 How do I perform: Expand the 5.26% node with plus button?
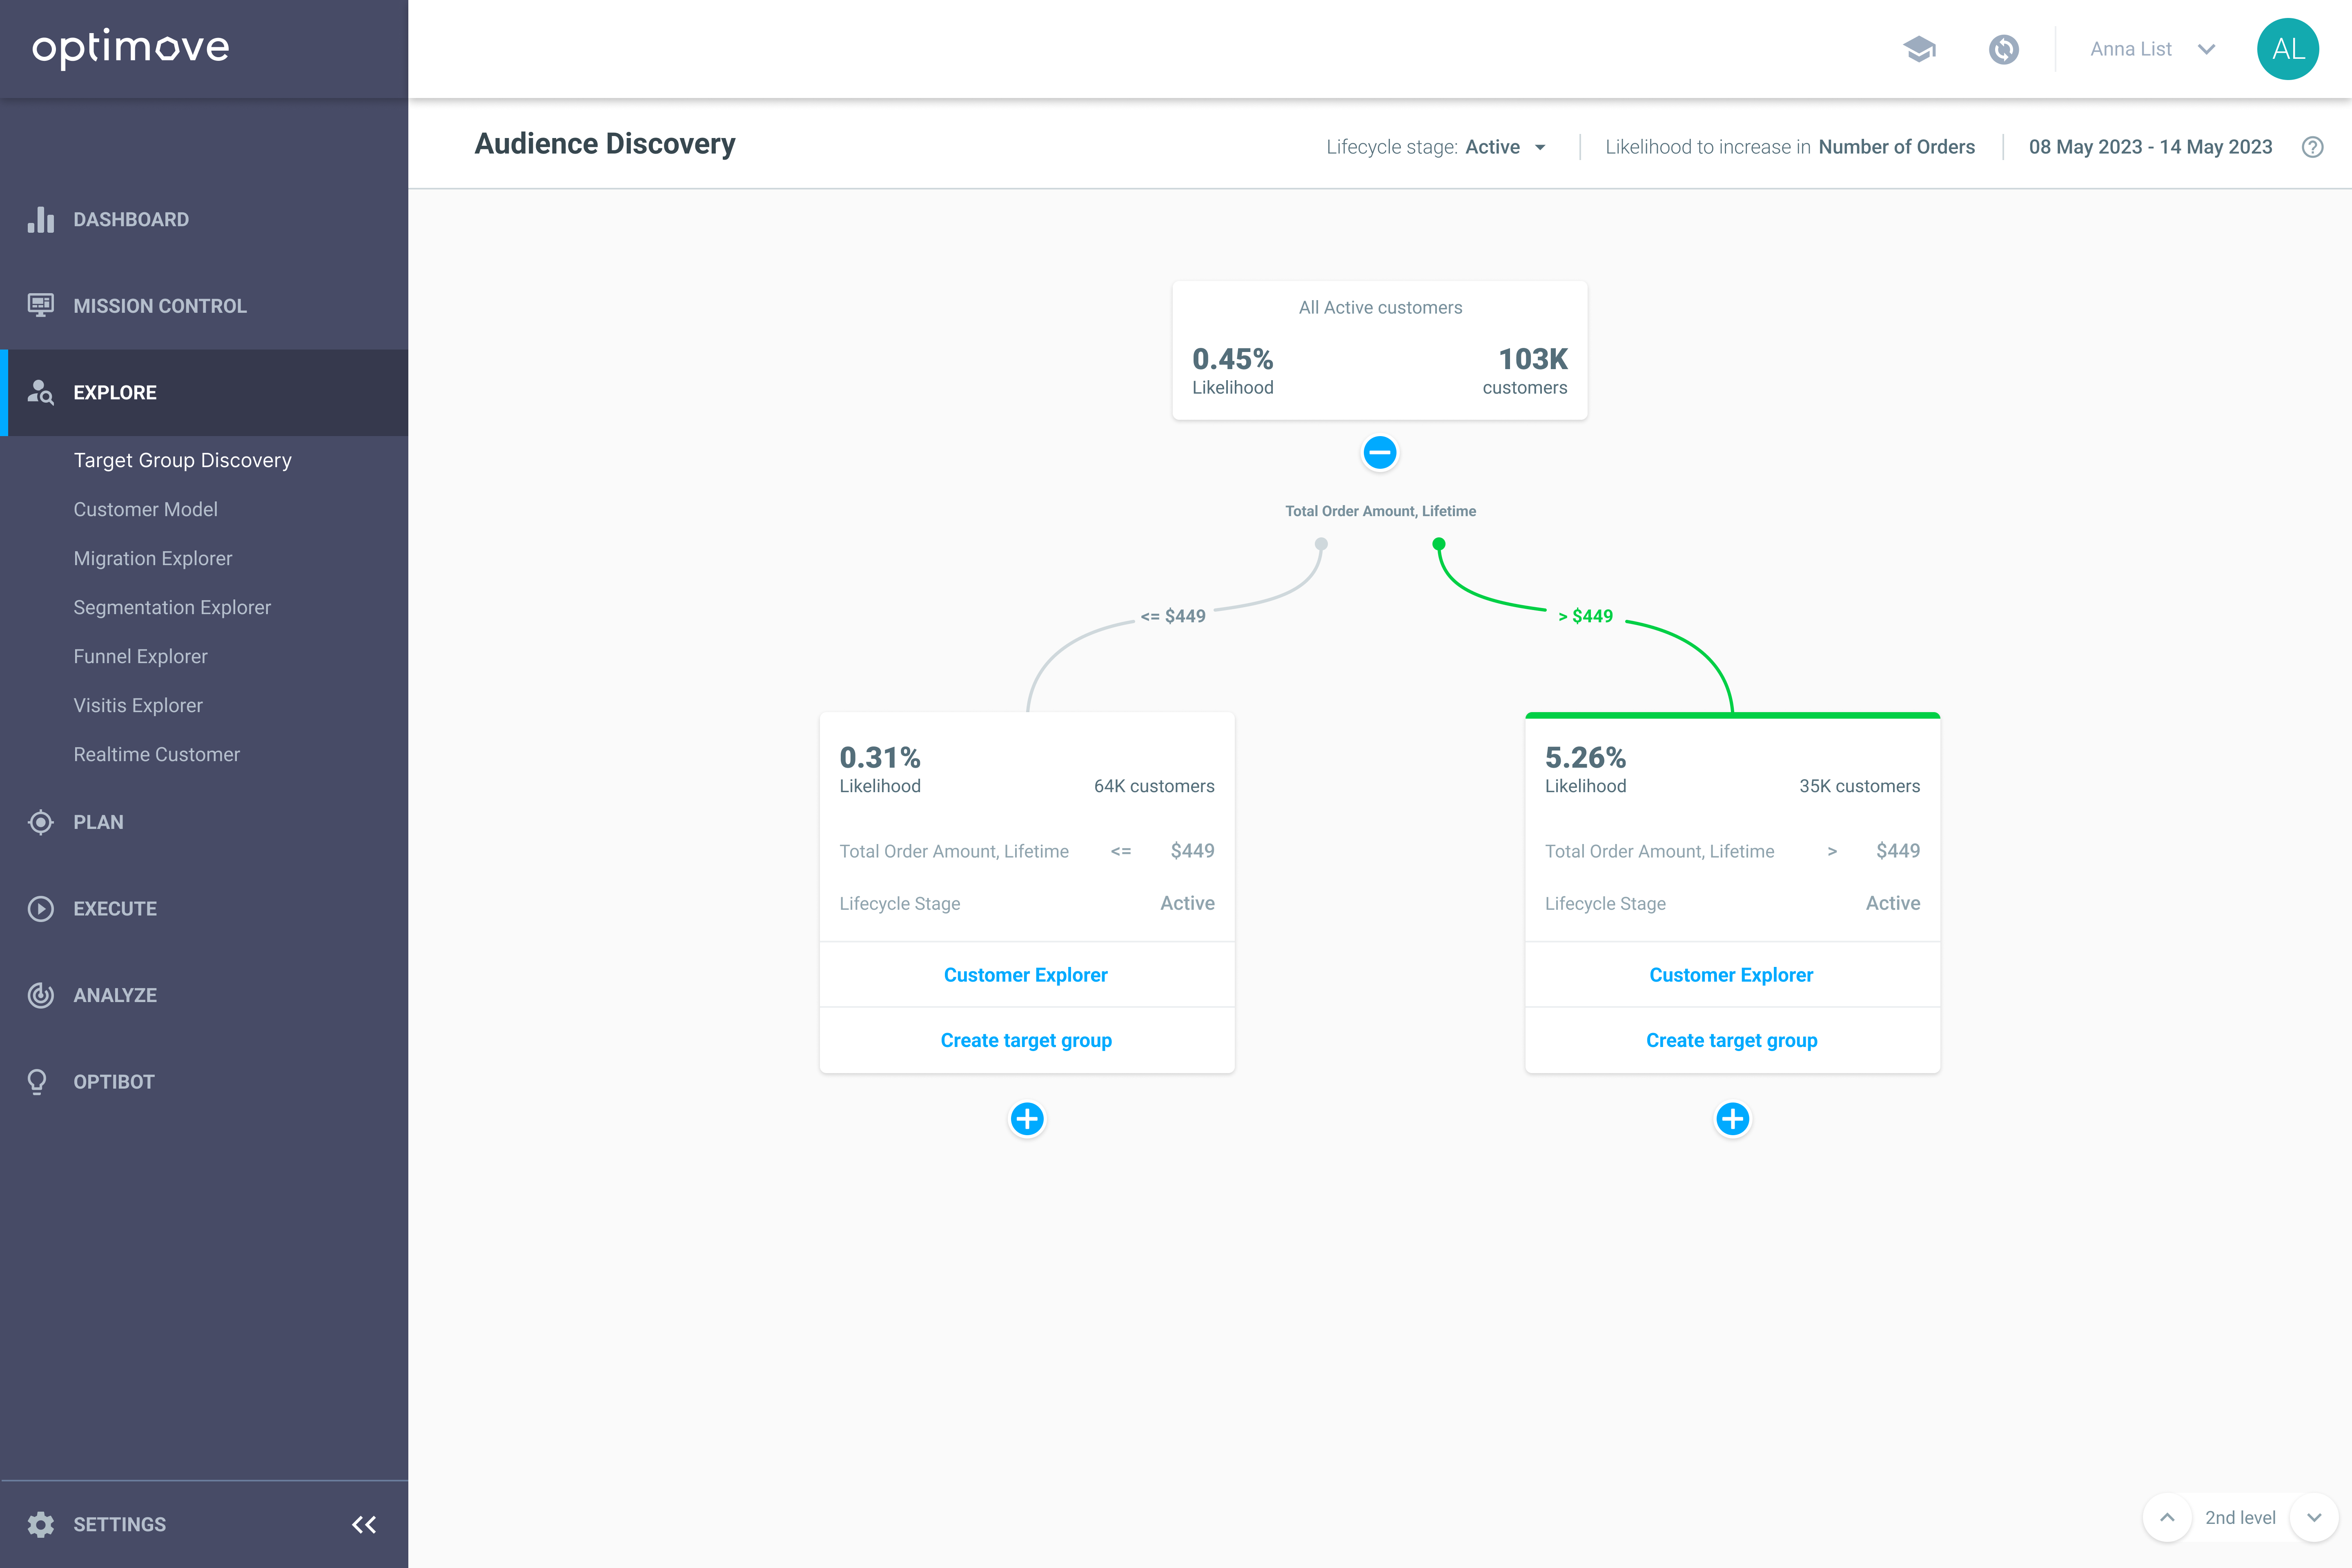[x=1732, y=1119]
